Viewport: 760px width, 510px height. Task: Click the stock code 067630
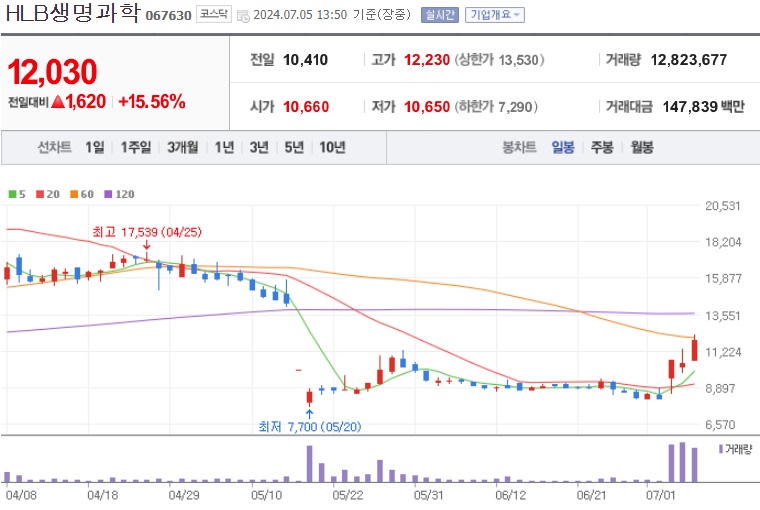pos(168,16)
